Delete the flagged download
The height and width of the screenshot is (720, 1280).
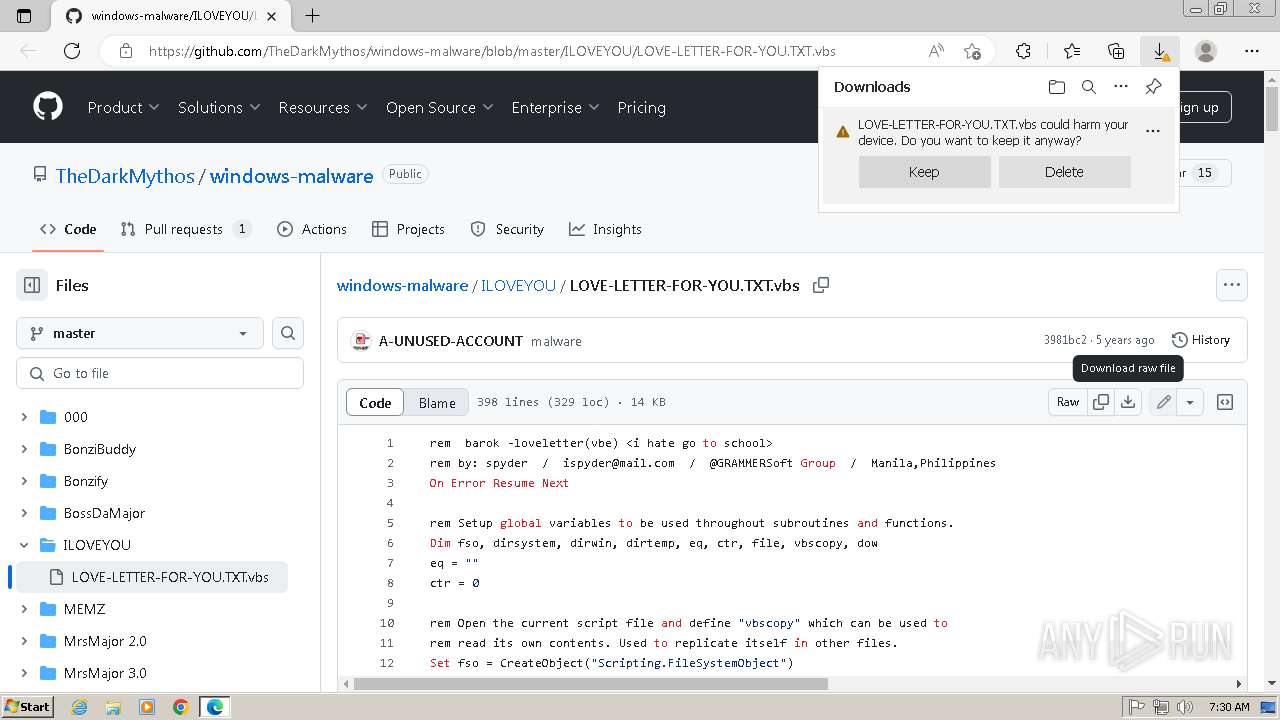pyautogui.click(x=1064, y=172)
